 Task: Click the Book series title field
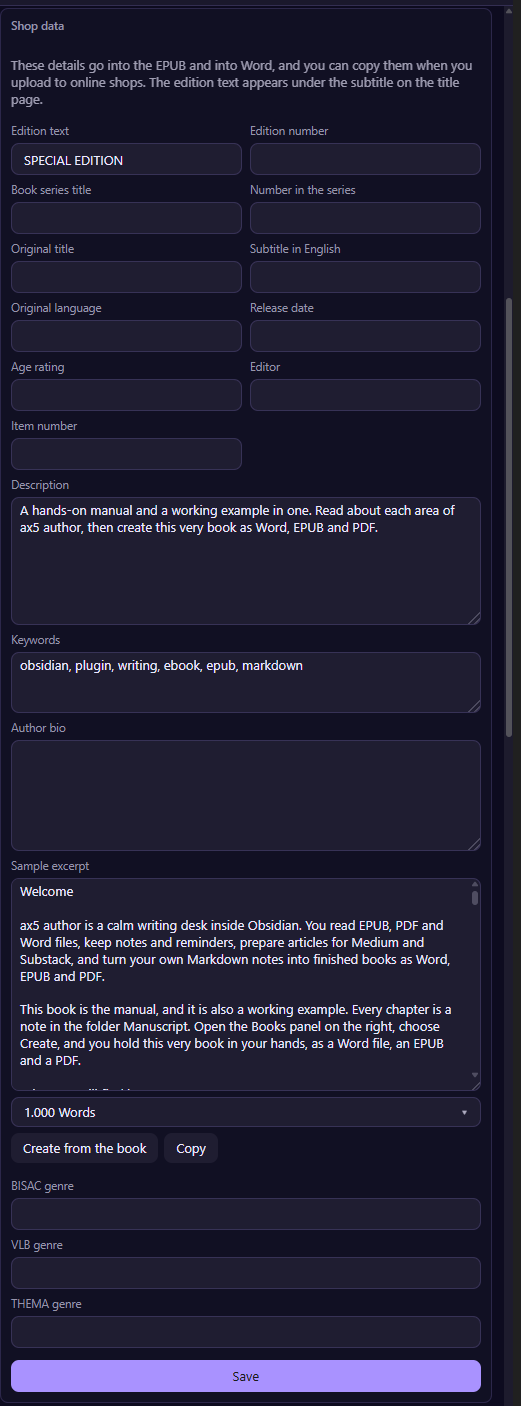click(x=126, y=218)
